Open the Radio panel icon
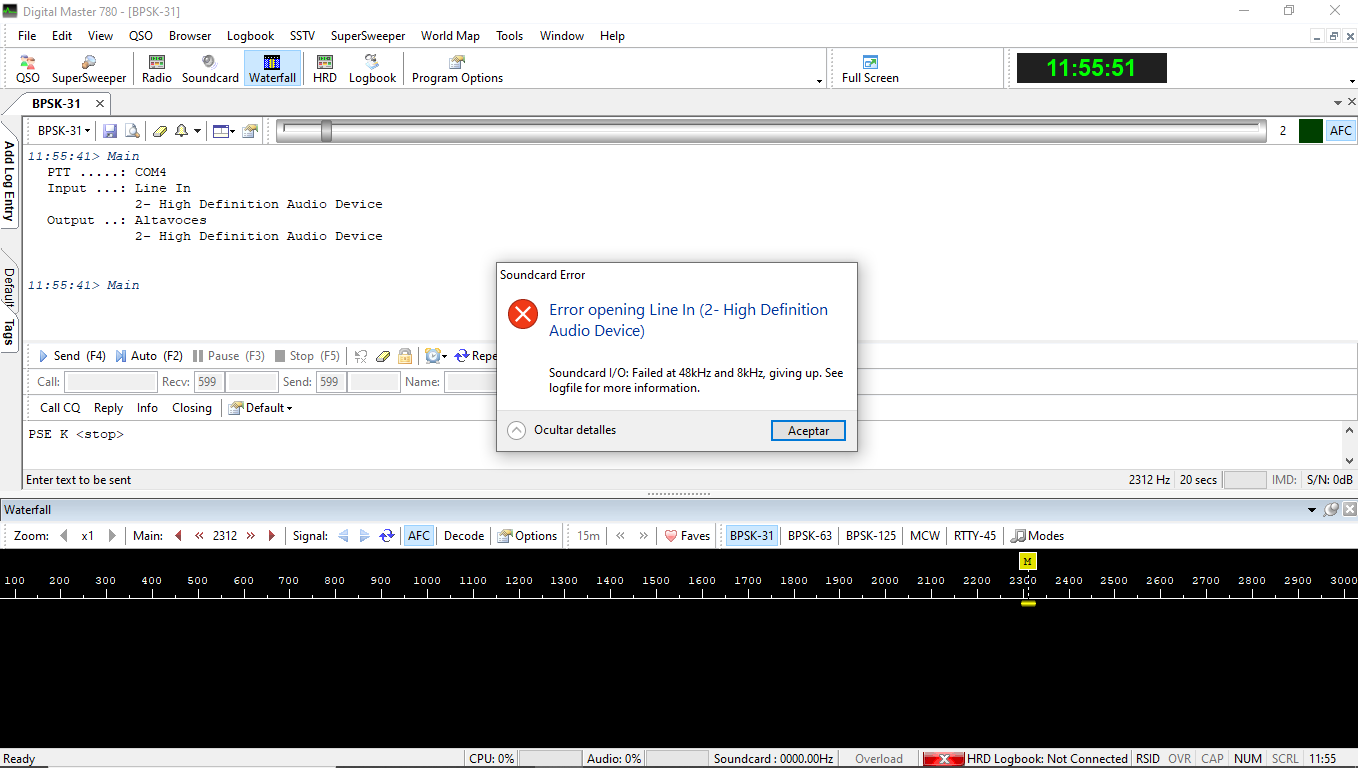Image resolution: width=1358 pixels, height=768 pixels. tap(156, 69)
